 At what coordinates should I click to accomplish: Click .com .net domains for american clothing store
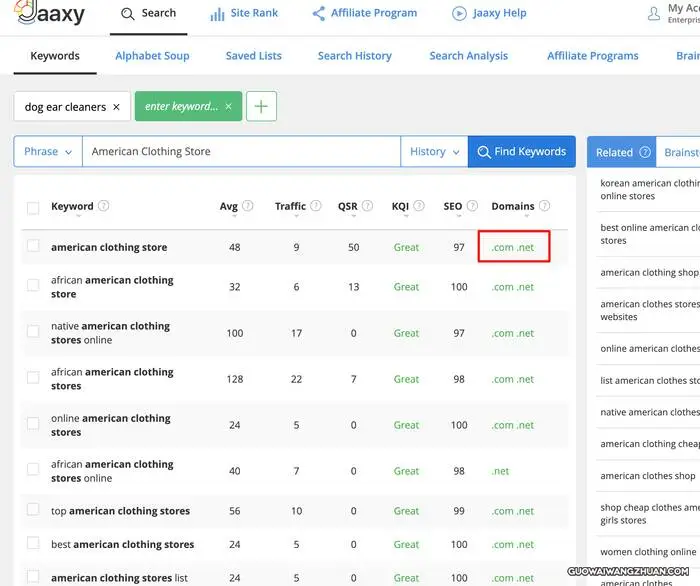point(512,247)
